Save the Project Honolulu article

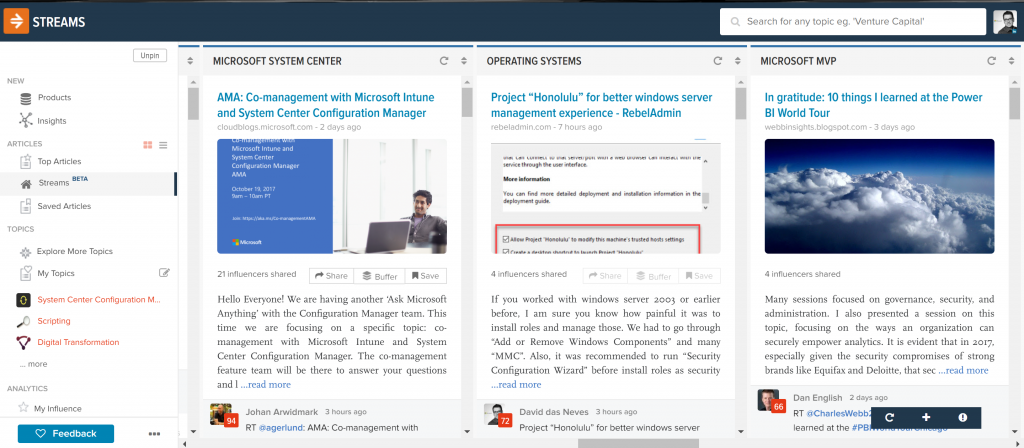click(x=699, y=276)
